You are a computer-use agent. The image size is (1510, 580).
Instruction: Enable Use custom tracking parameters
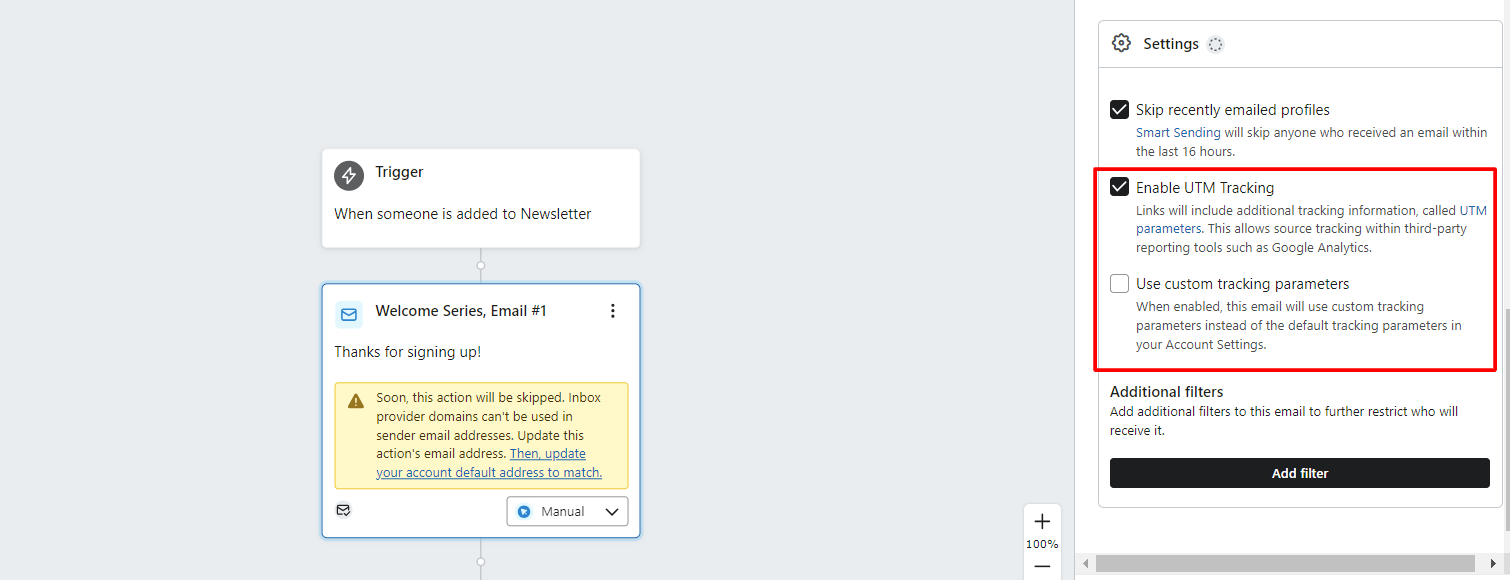click(1120, 283)
